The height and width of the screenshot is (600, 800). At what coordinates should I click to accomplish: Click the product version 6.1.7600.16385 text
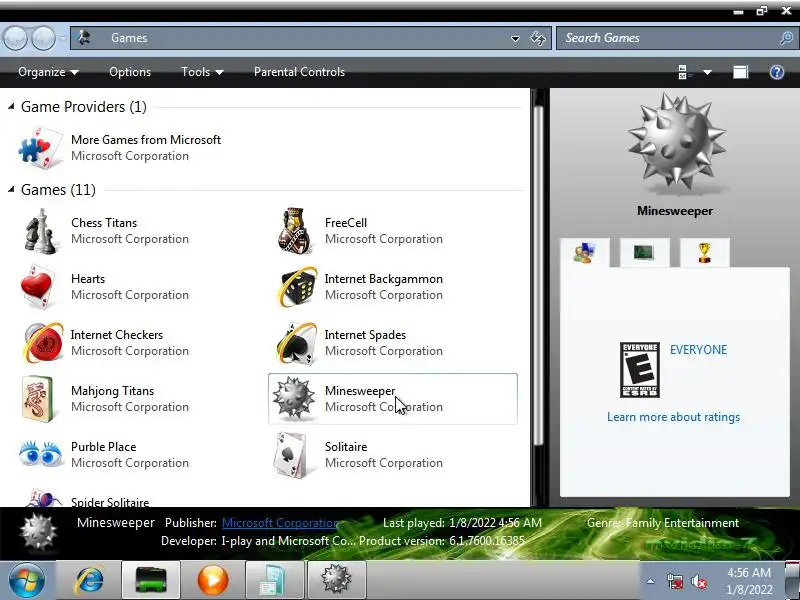487,541
